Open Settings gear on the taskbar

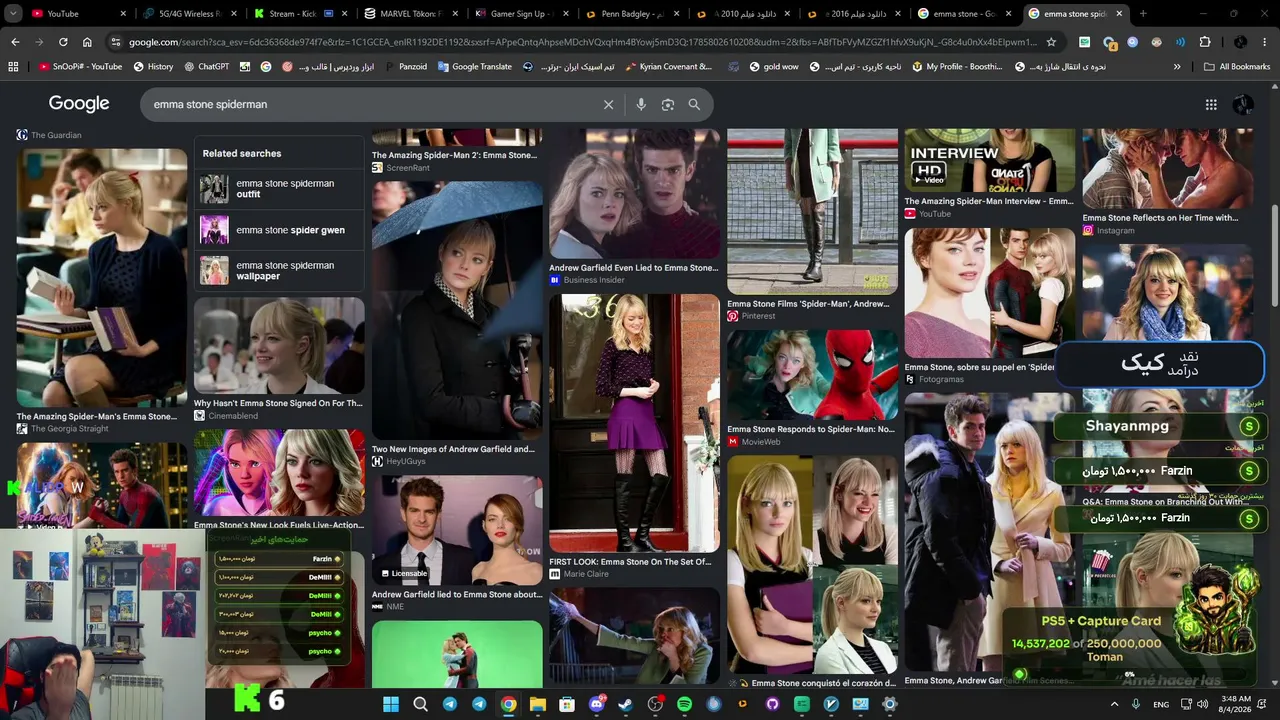(890, 704)
